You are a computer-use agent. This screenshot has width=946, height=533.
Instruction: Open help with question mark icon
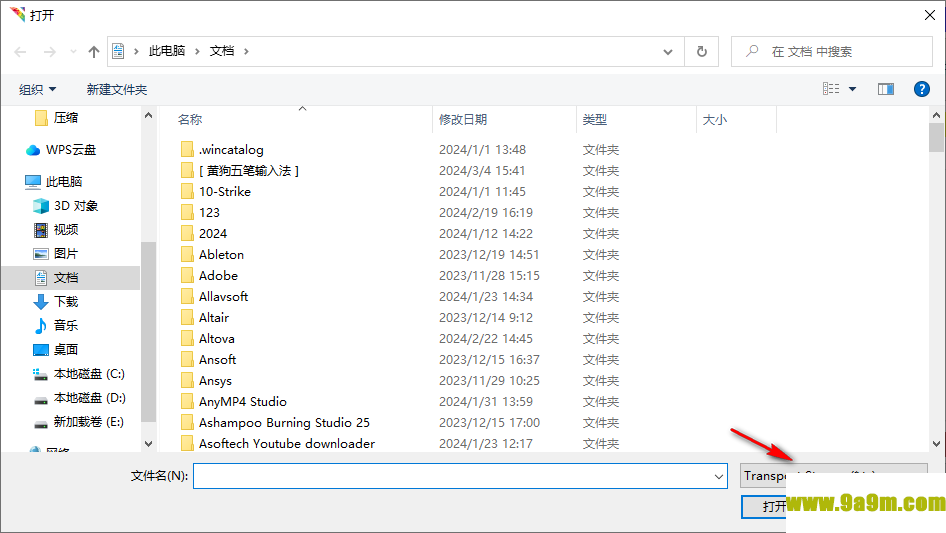pos(921,89)
